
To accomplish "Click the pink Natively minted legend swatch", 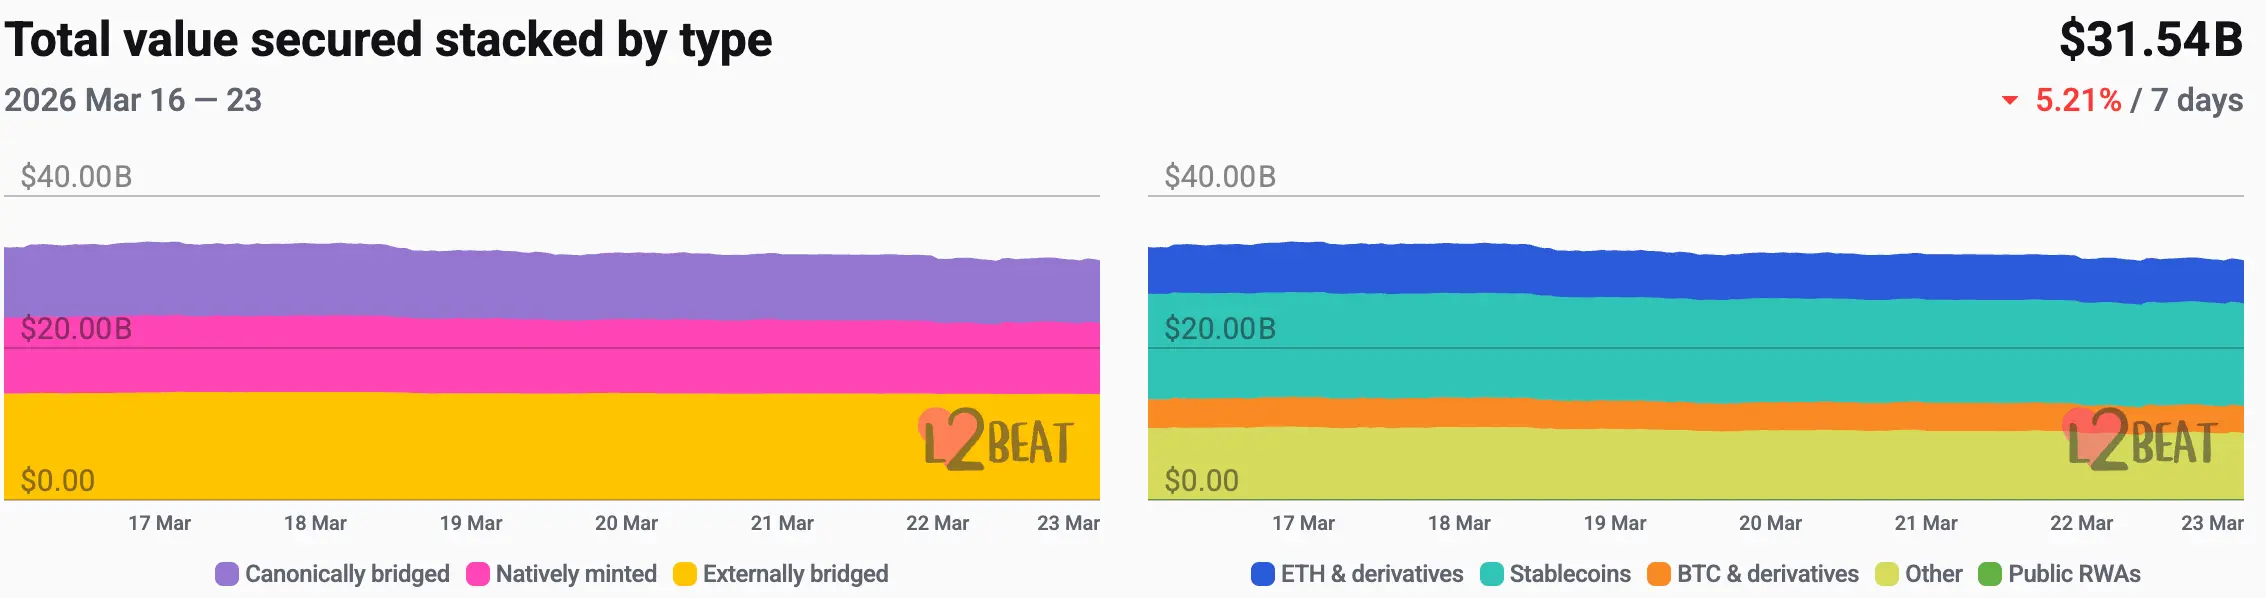I will (x=478, y=574).
